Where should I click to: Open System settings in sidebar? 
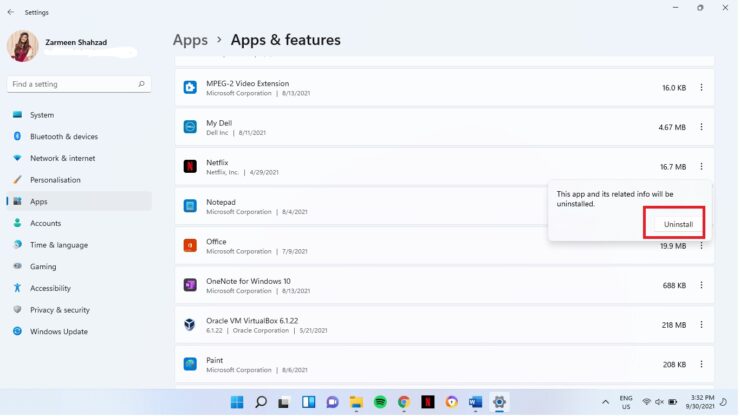tap(79, 115)
